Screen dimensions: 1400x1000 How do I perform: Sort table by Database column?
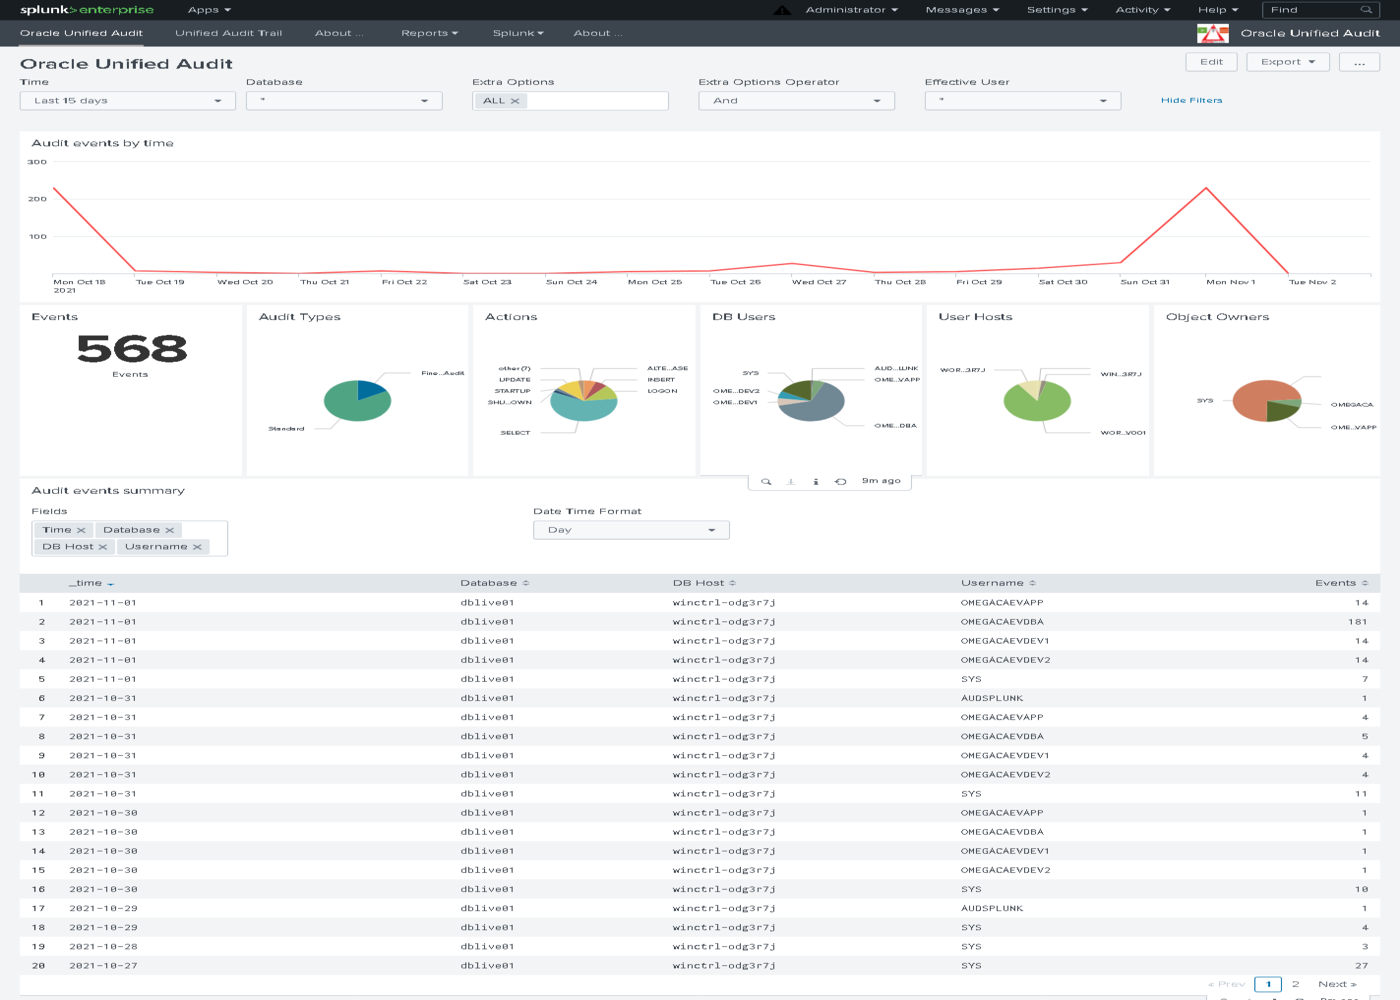494,583
